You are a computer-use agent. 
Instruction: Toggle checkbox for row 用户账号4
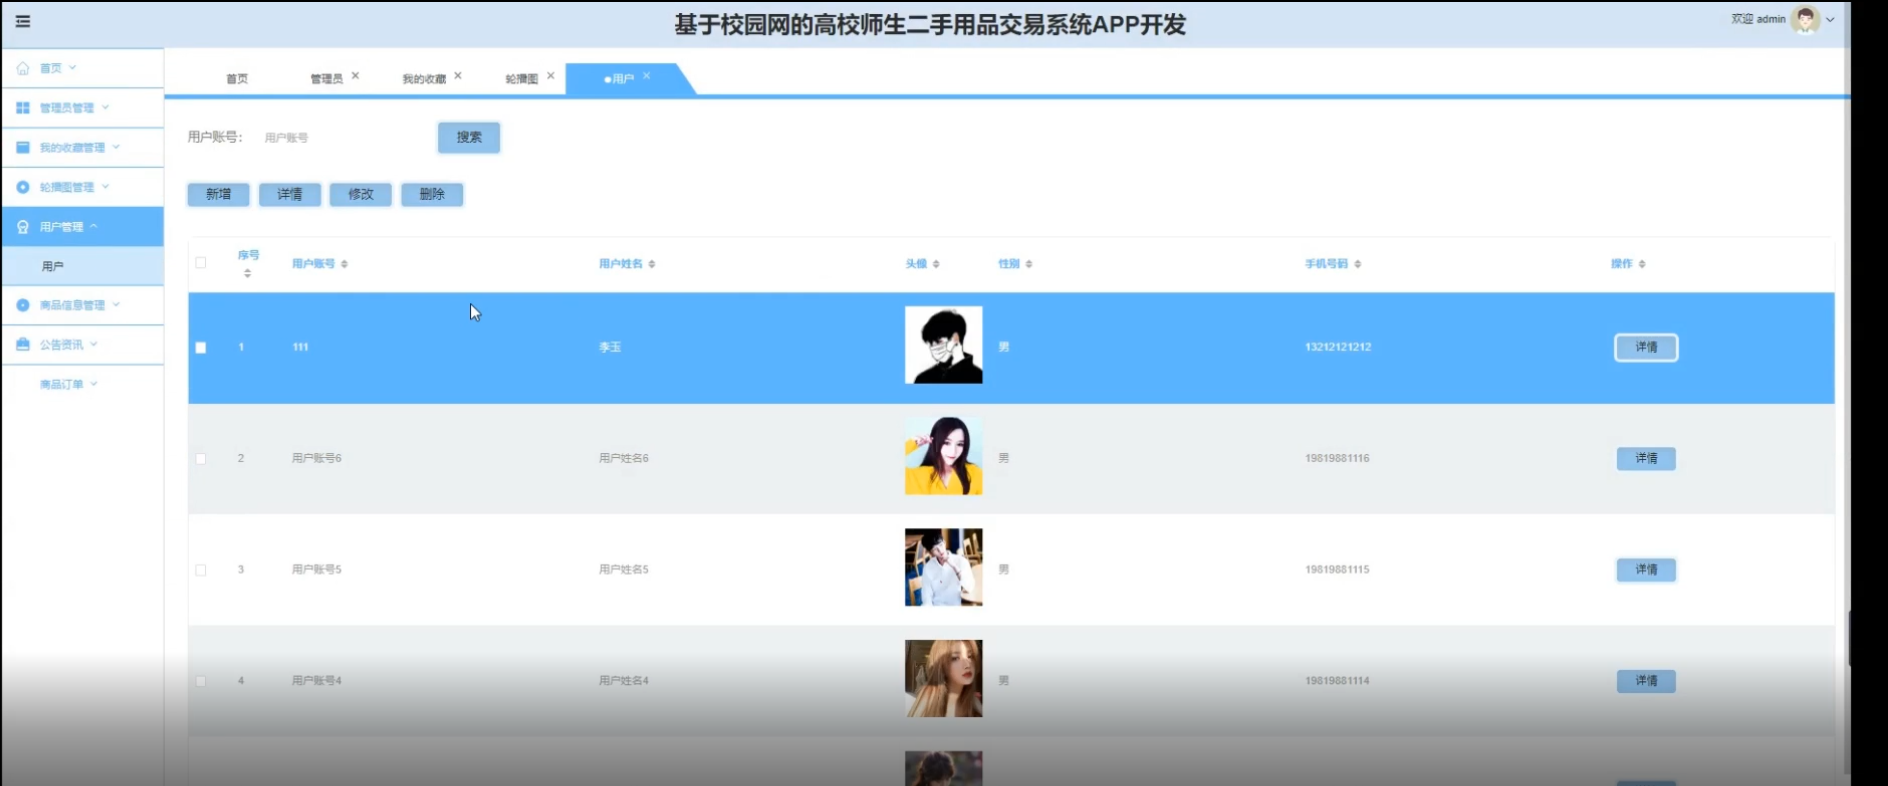pos(201,681)
